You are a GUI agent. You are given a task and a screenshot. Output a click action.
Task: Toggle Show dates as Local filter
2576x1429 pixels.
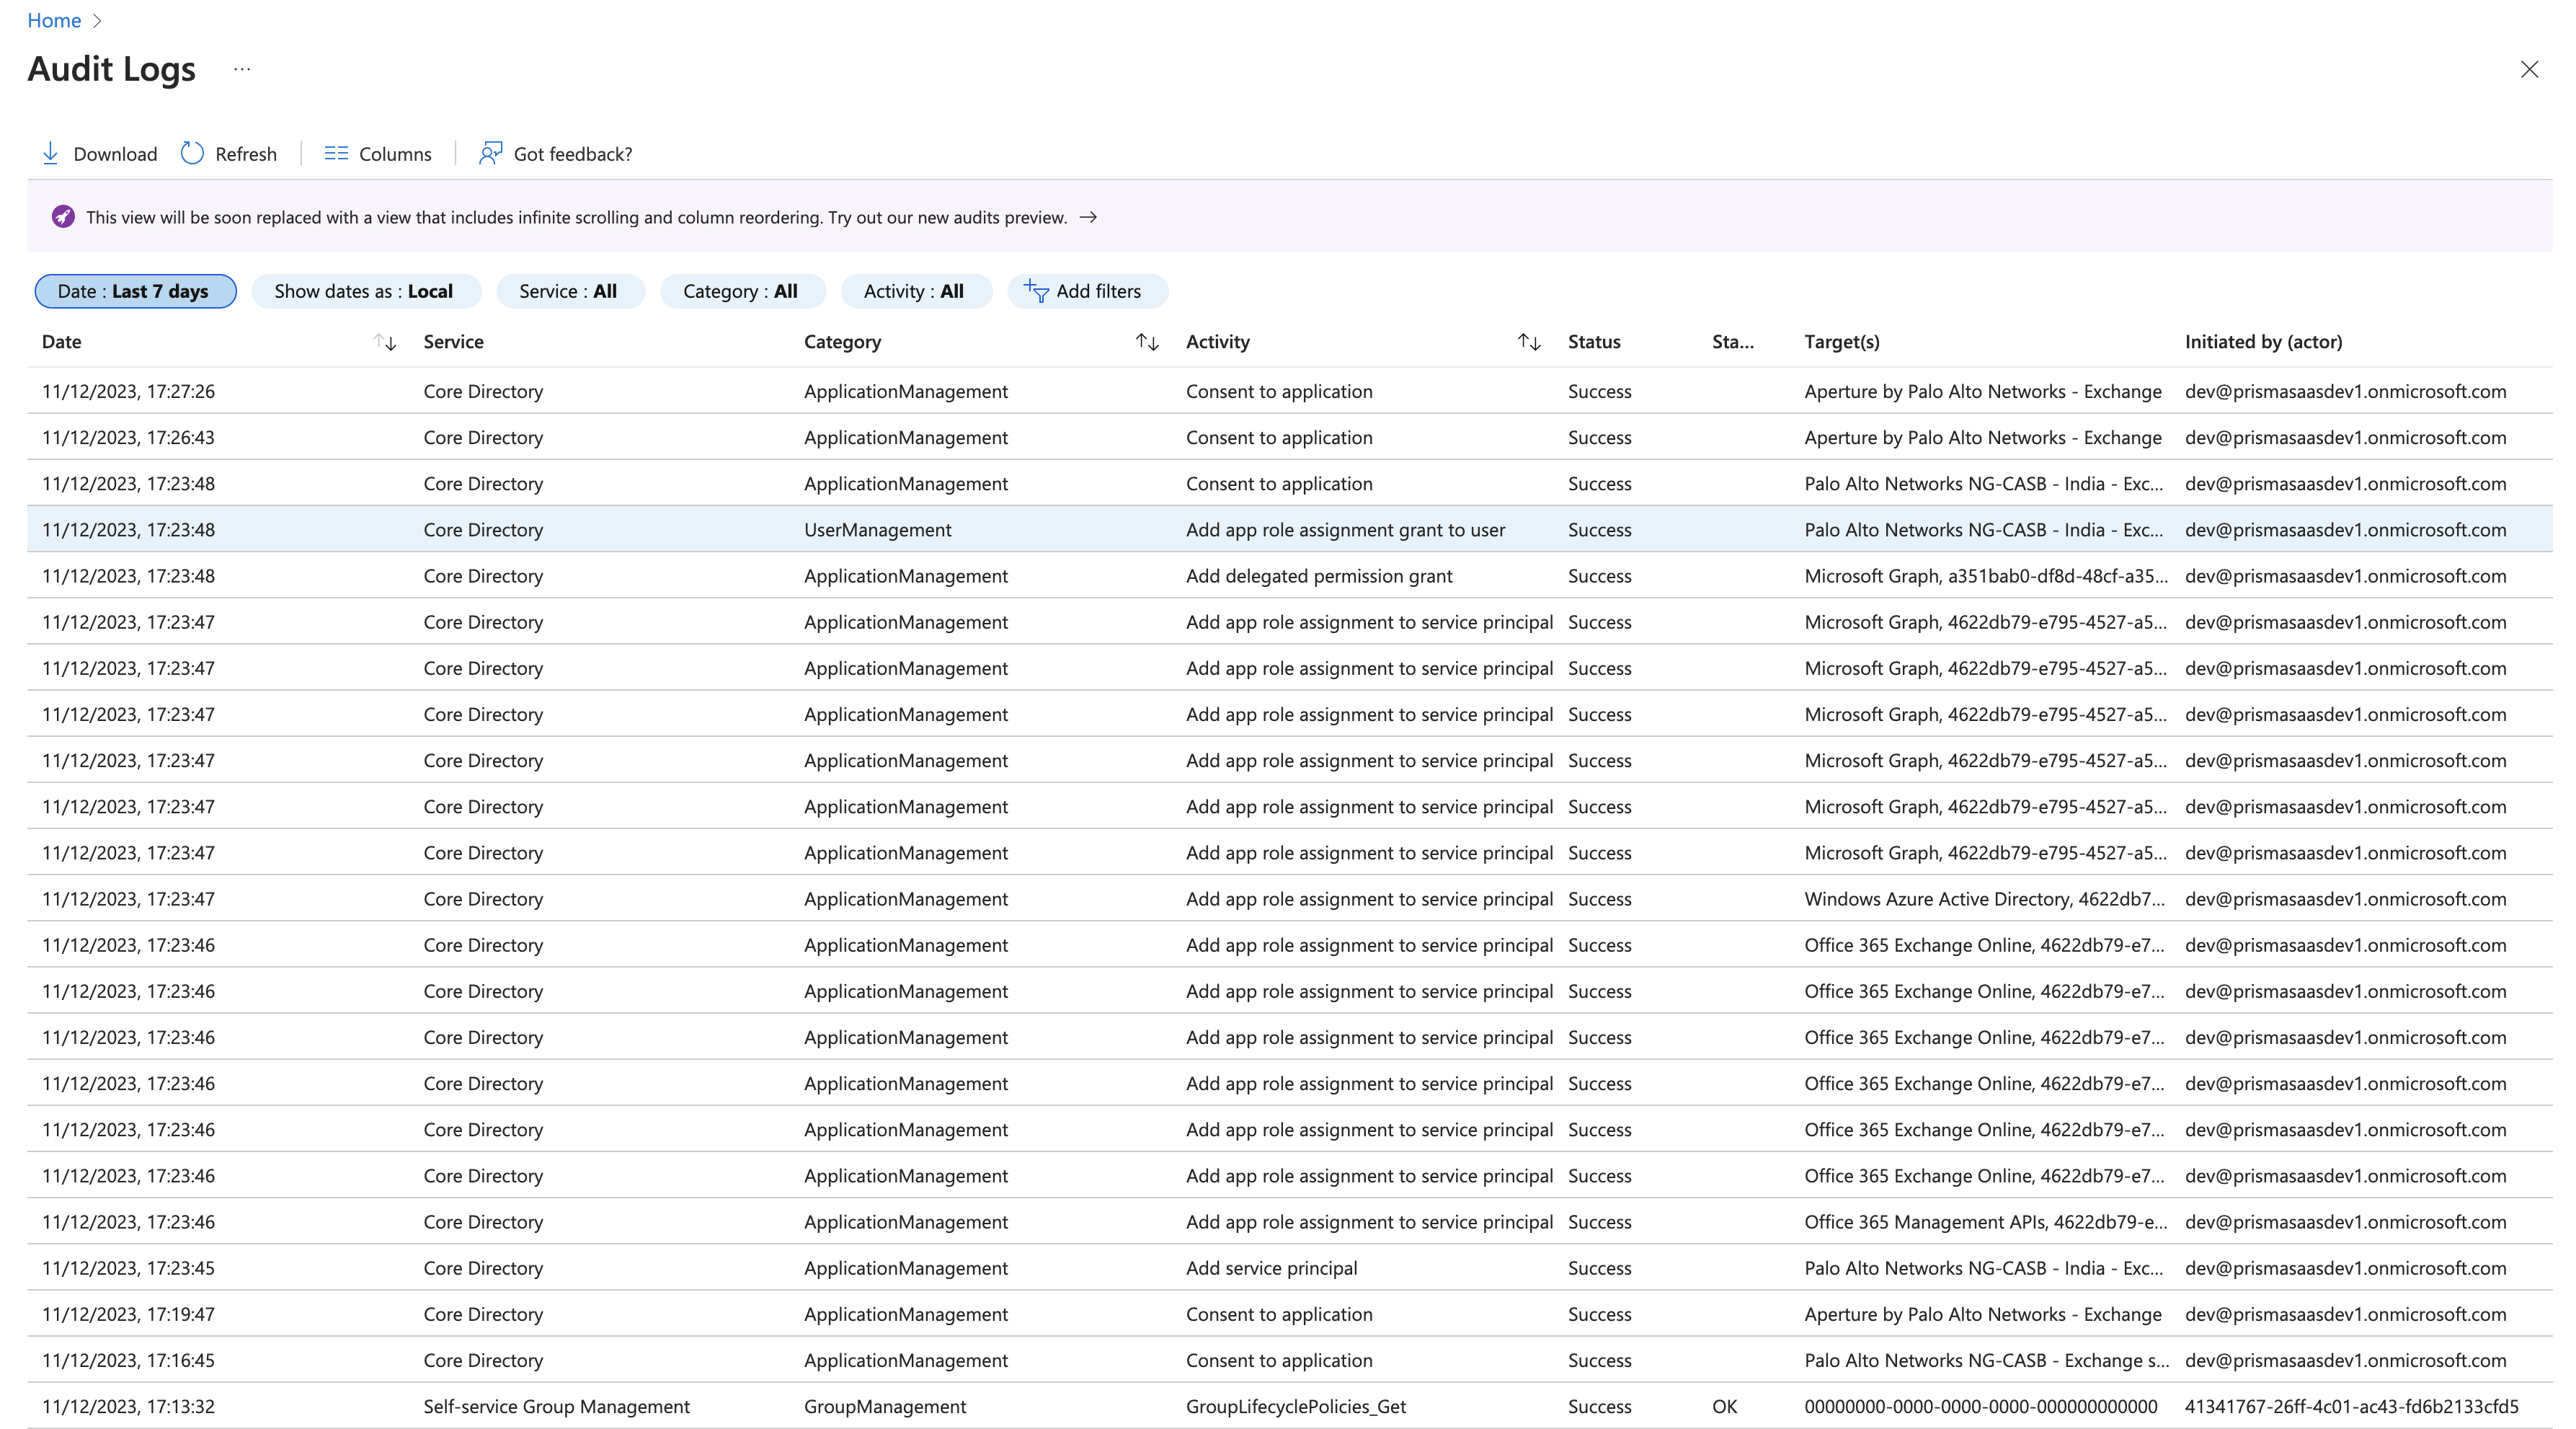tap(365, 291)
